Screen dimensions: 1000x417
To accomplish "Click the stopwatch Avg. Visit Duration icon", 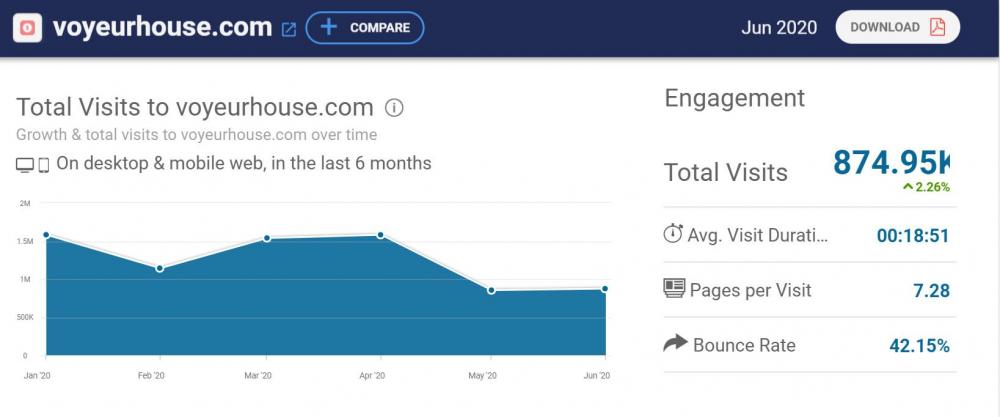I will click(x=673, y=234).
